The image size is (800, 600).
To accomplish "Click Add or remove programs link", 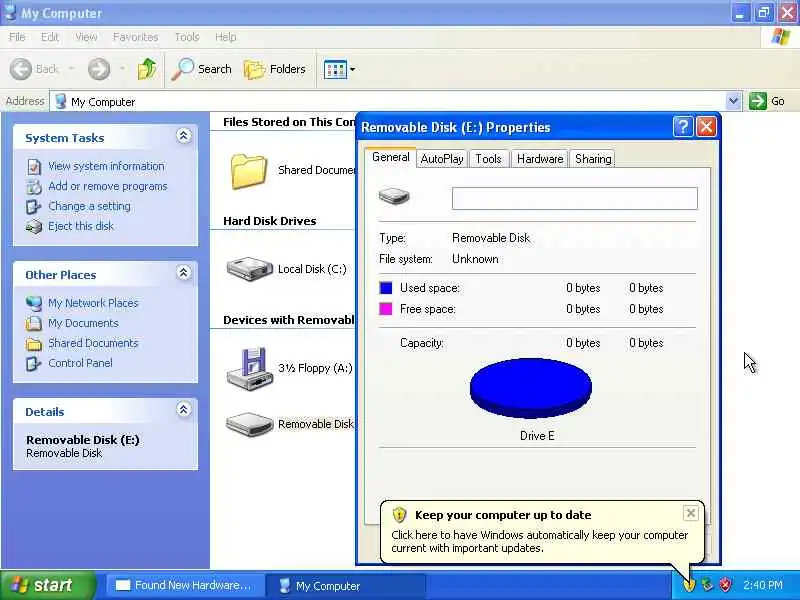I will coord(108,186).
